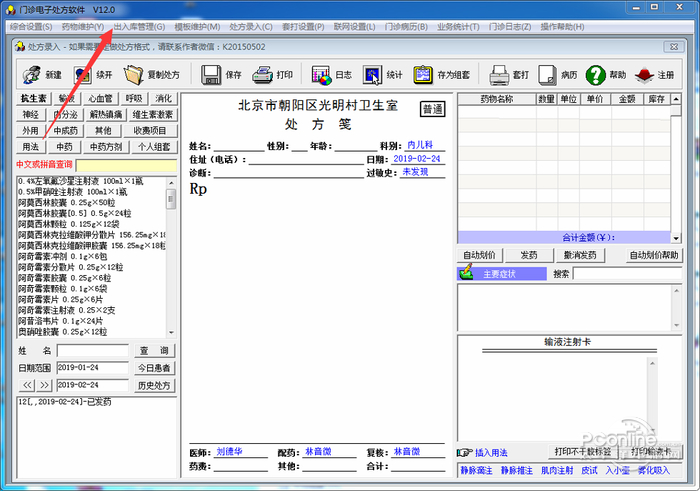Click the 自动划价 button
This screenshot has width=700, height=491.
tap(480, 254)
